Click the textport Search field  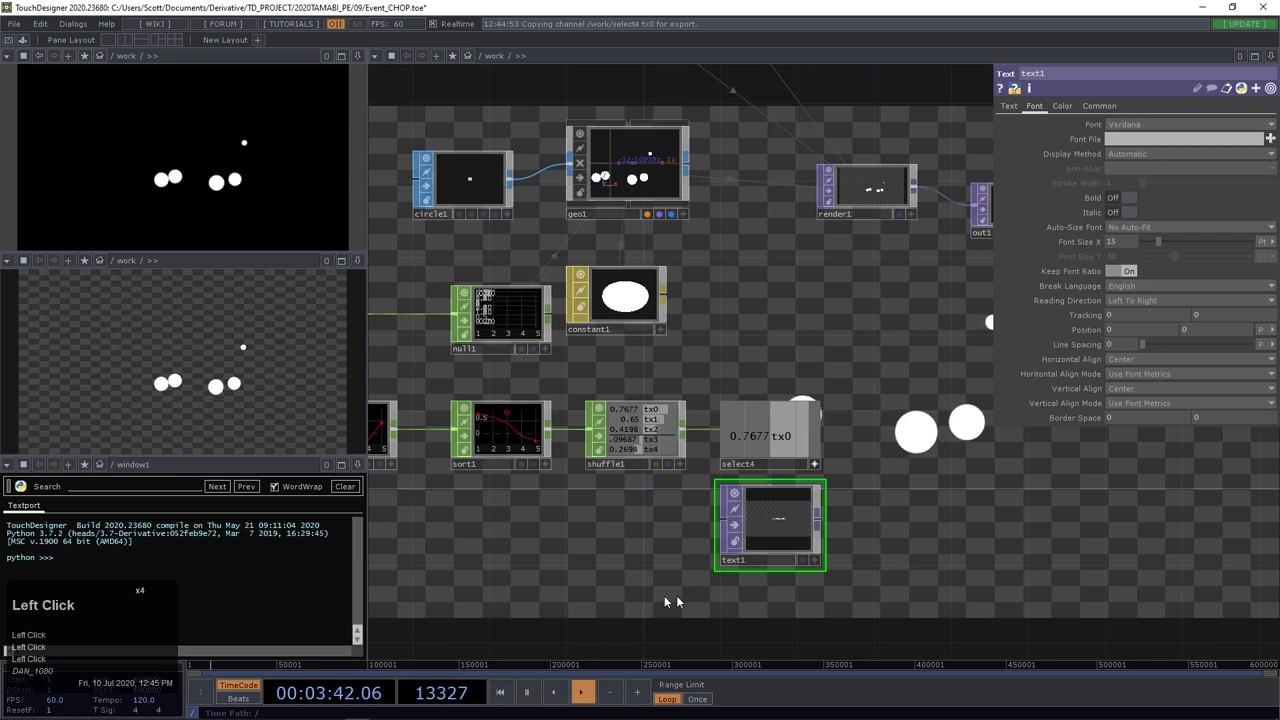(134, 487)
